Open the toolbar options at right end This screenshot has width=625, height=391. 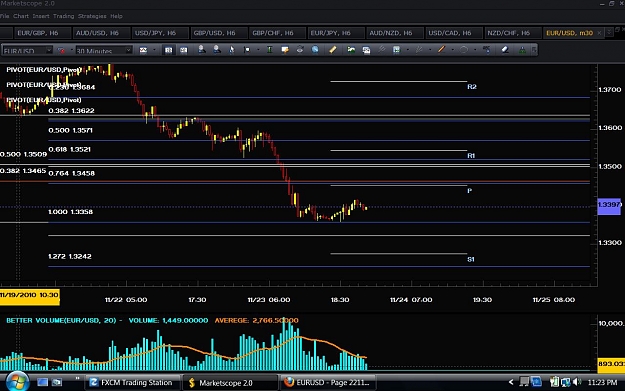pos(534,50)
